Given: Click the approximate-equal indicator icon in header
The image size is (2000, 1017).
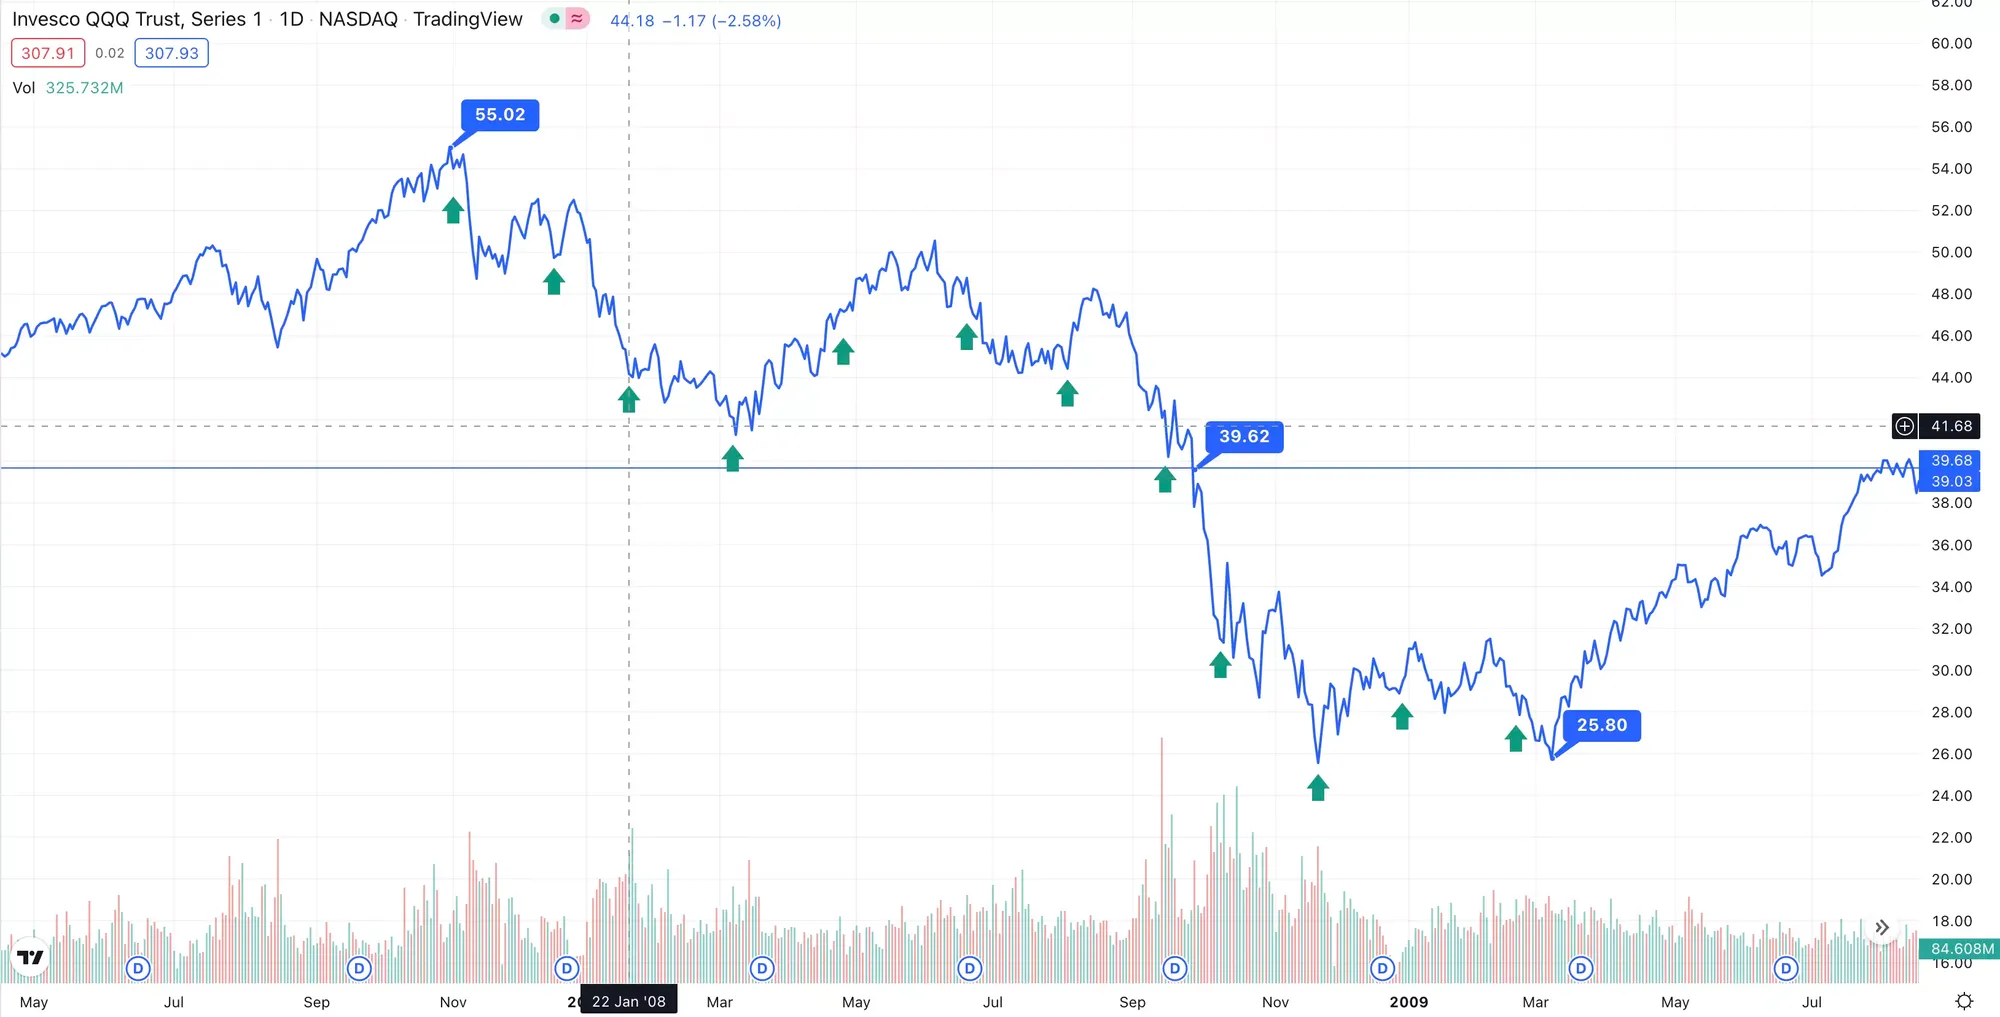Looking at the screenshot, I should tap(577, 19).
